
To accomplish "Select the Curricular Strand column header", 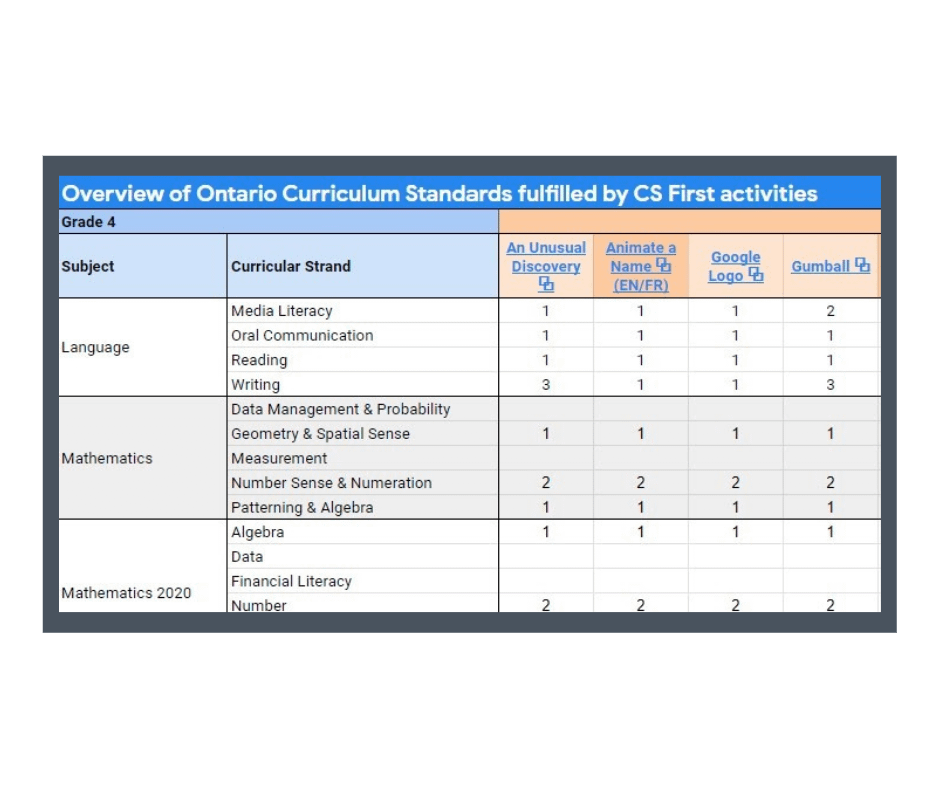I will 363,266.
